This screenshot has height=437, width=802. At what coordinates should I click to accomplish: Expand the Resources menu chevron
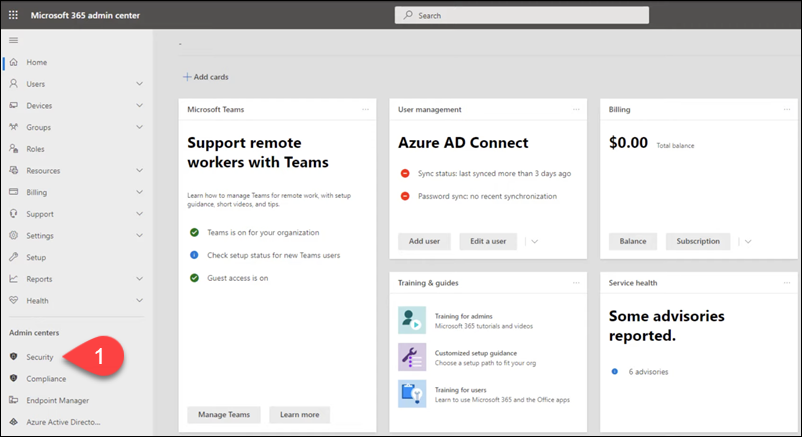(139, 170)
